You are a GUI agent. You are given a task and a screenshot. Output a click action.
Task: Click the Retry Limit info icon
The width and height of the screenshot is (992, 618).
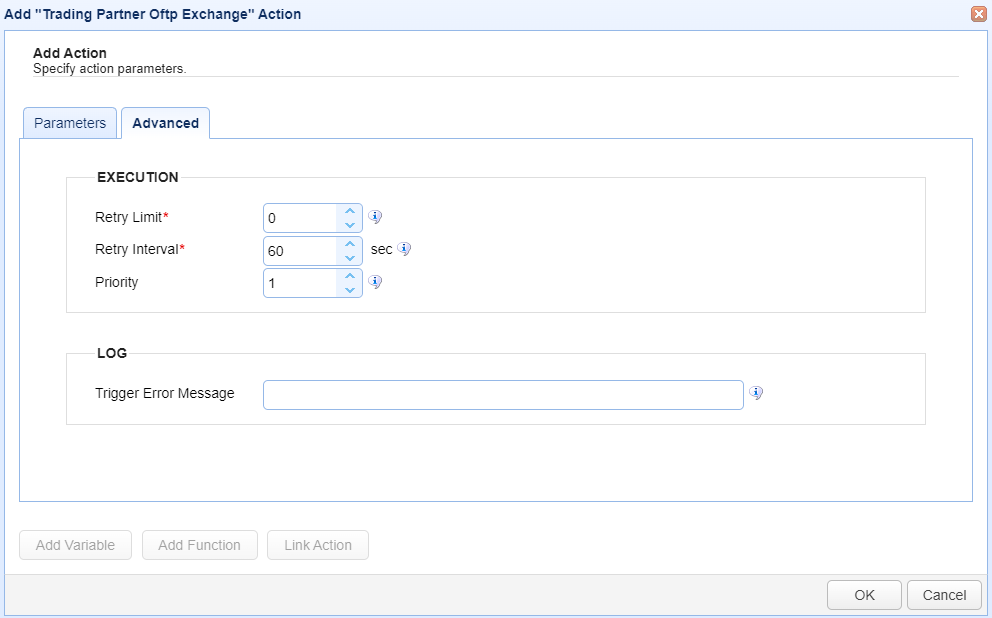(x=376, y=217)
